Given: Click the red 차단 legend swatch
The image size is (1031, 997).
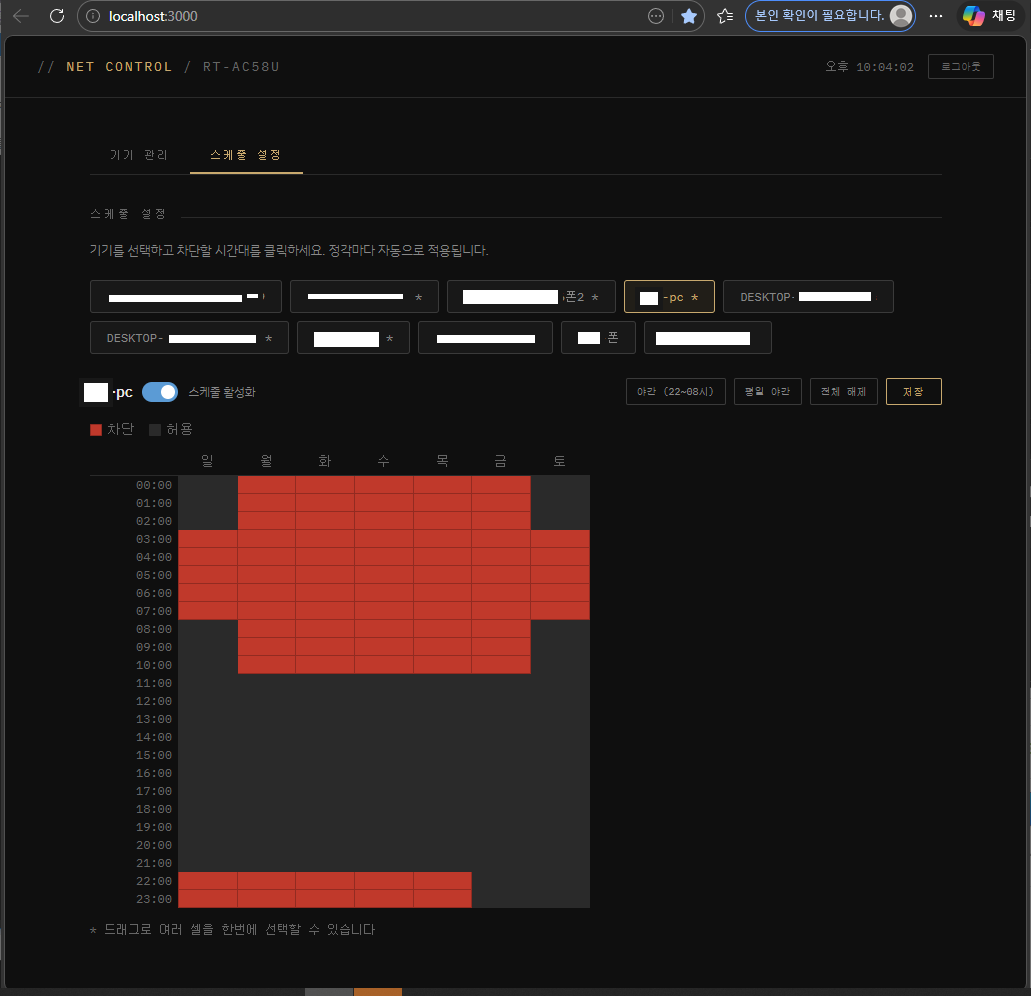Looking at the screenshot, I should pyautogui.click(x=96, y=430).
